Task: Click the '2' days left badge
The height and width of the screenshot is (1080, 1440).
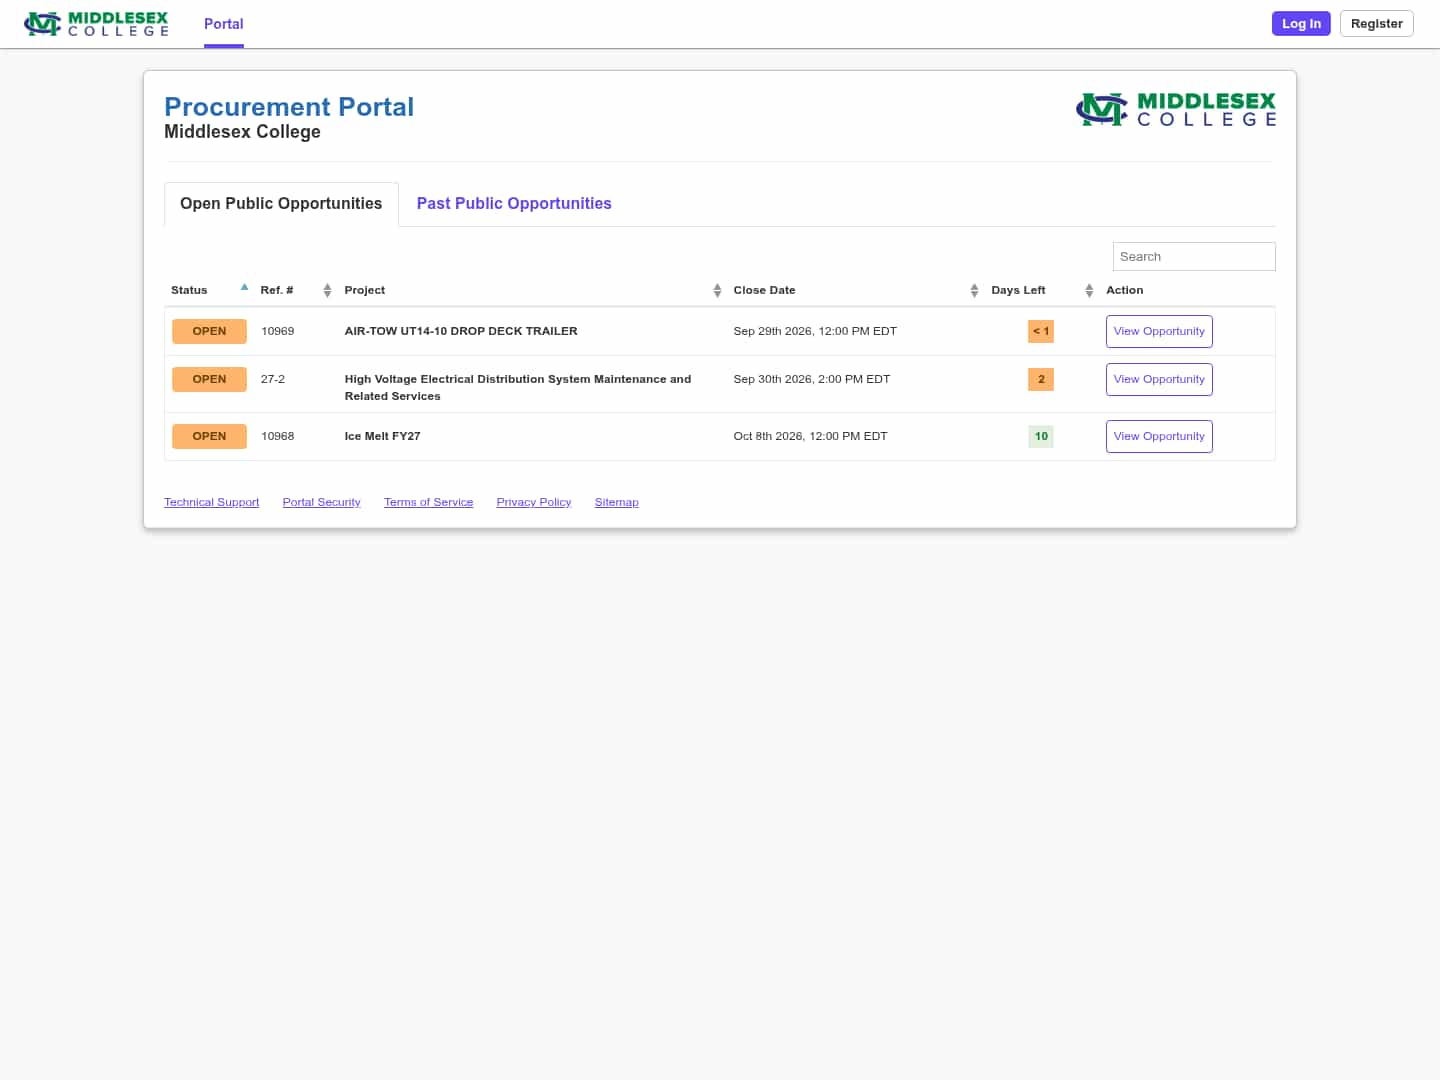Action: tap(1041, 379)
